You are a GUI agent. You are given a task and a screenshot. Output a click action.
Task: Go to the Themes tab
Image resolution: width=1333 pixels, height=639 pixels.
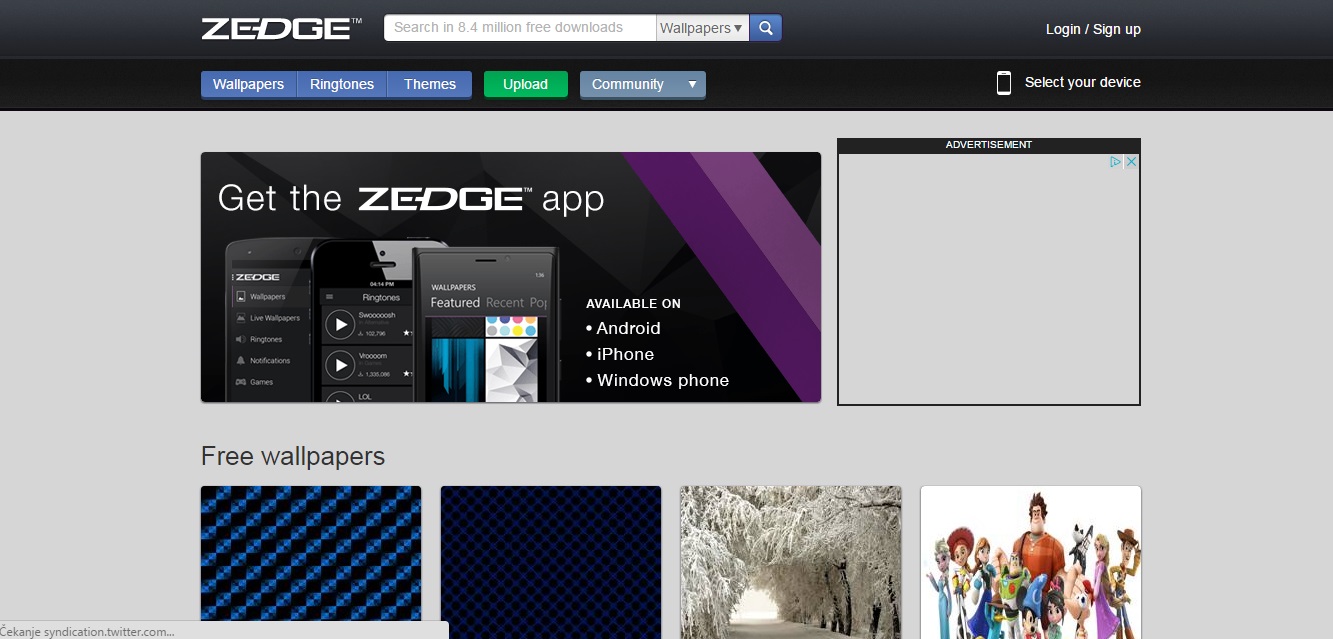pyautogui.click(x=430, y=85)
